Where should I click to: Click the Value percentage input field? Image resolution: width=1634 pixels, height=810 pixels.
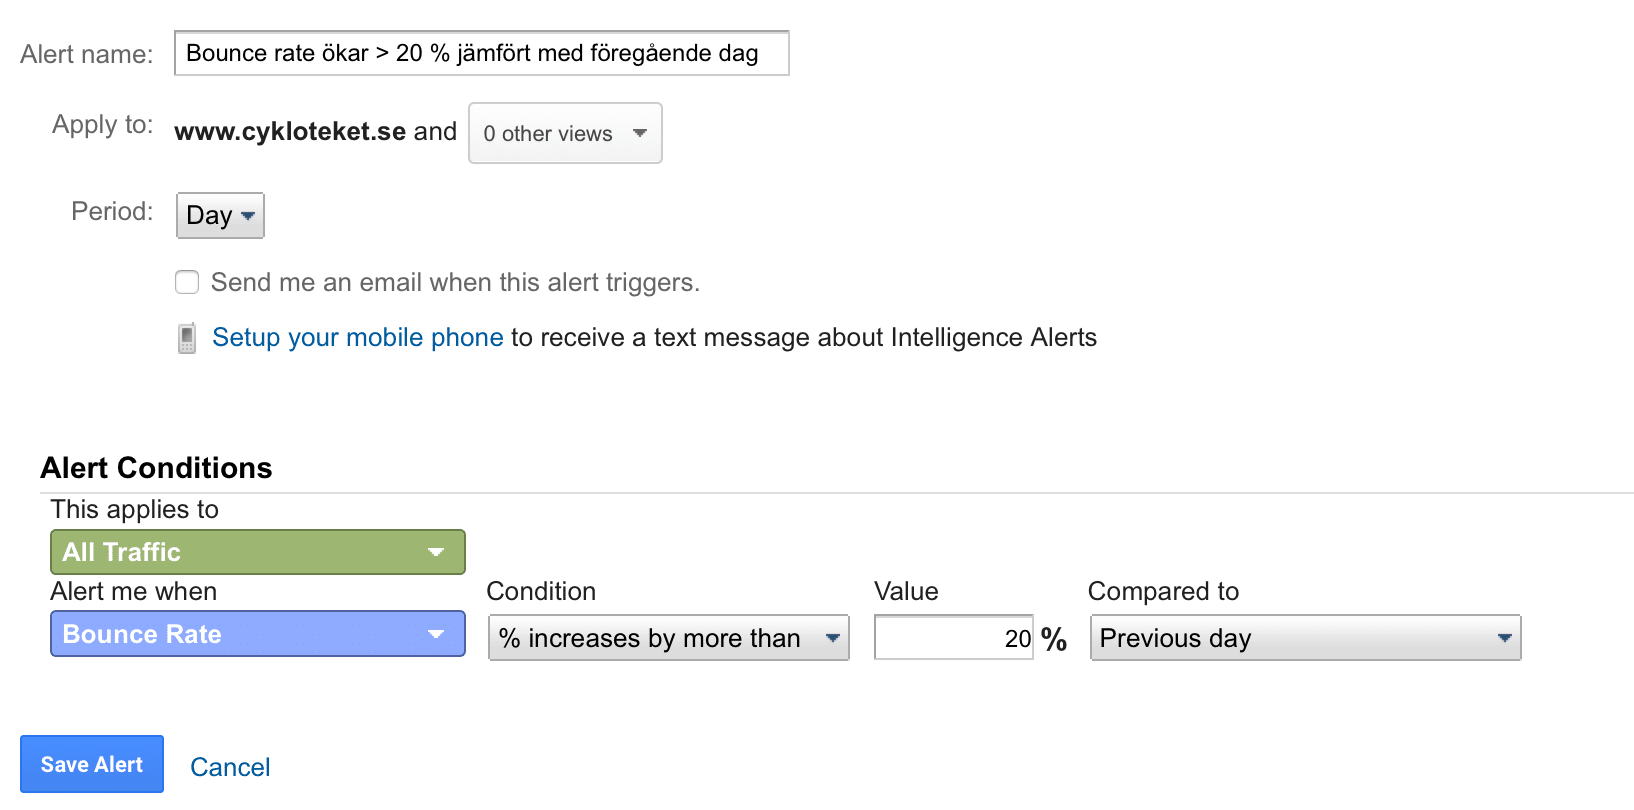point(954,638)
